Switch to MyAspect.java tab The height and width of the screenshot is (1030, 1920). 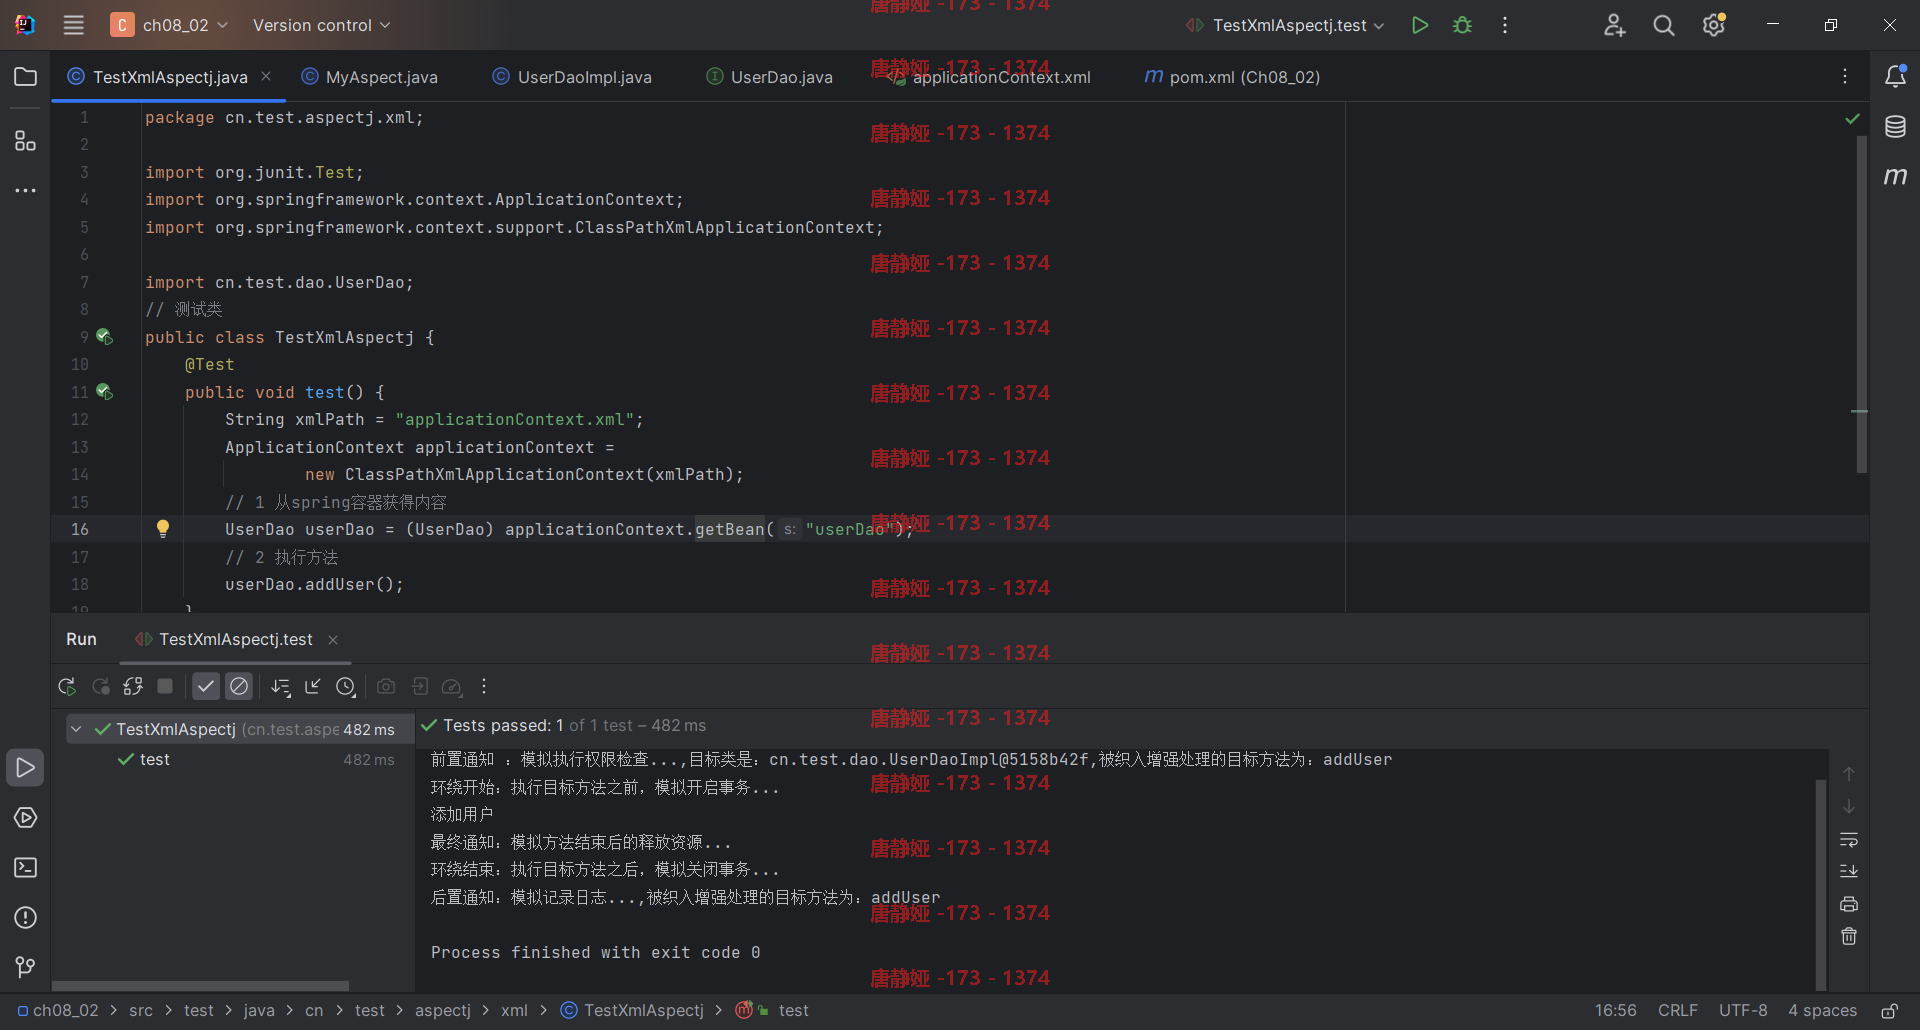pyautogui.click(x=370, y=77)
